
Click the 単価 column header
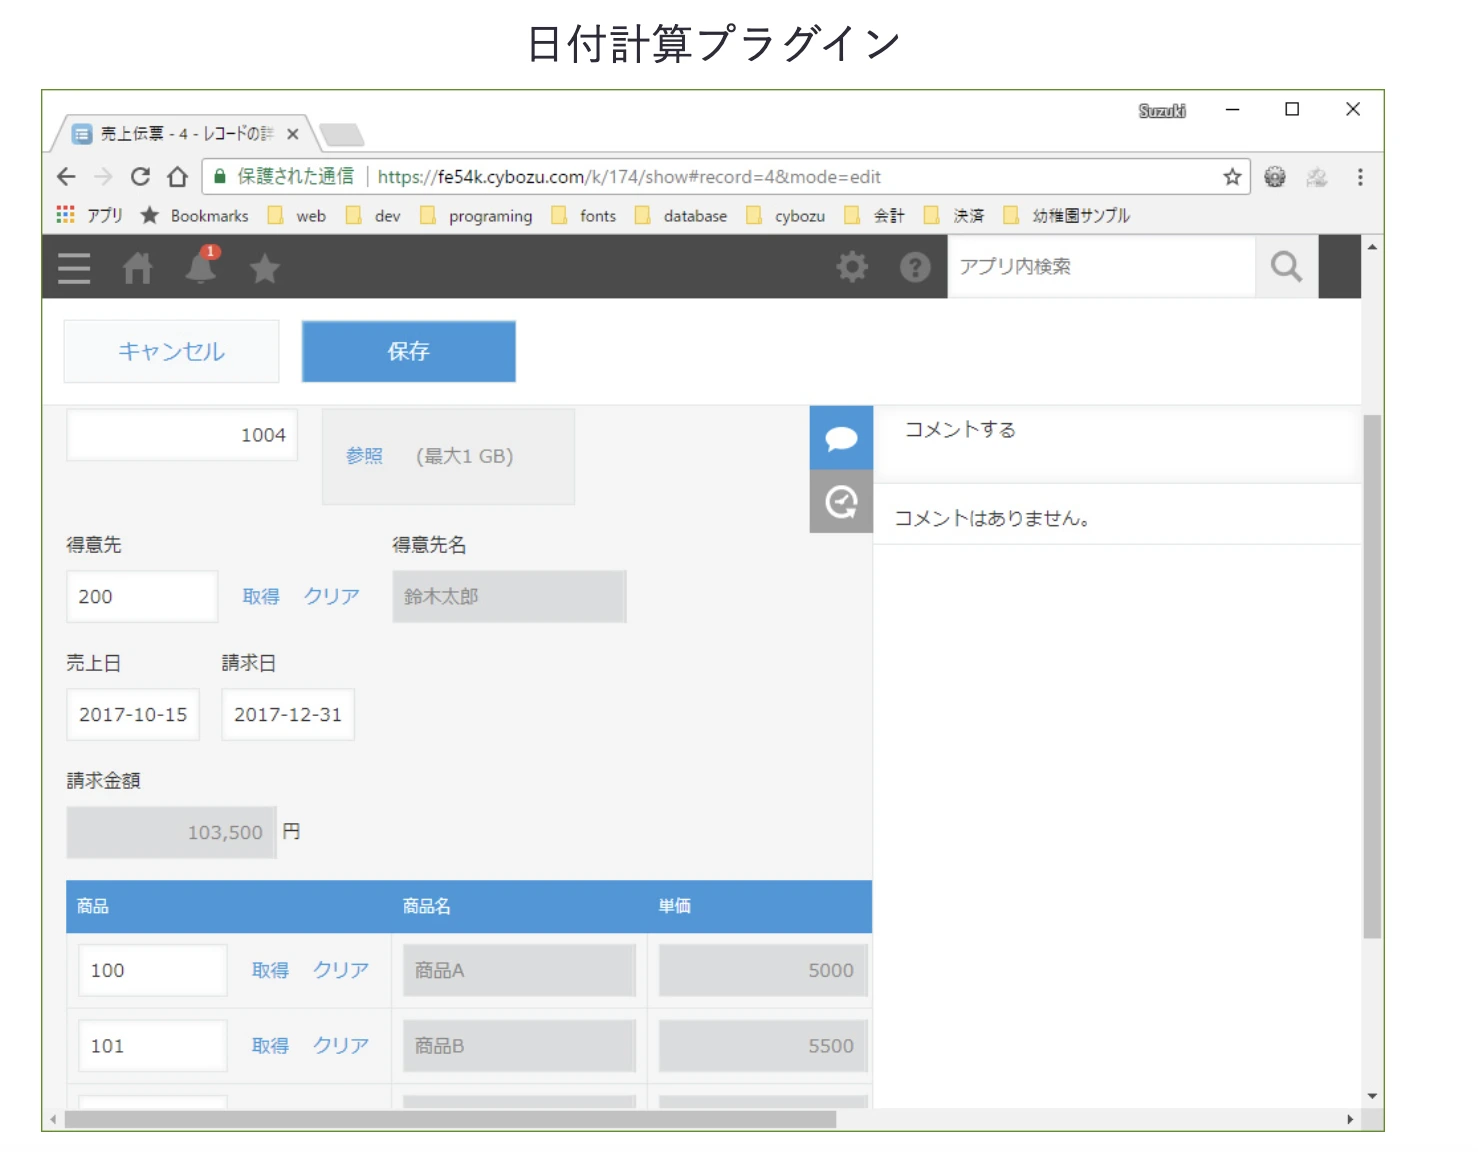pyautogui.click(x=675, y=906)
